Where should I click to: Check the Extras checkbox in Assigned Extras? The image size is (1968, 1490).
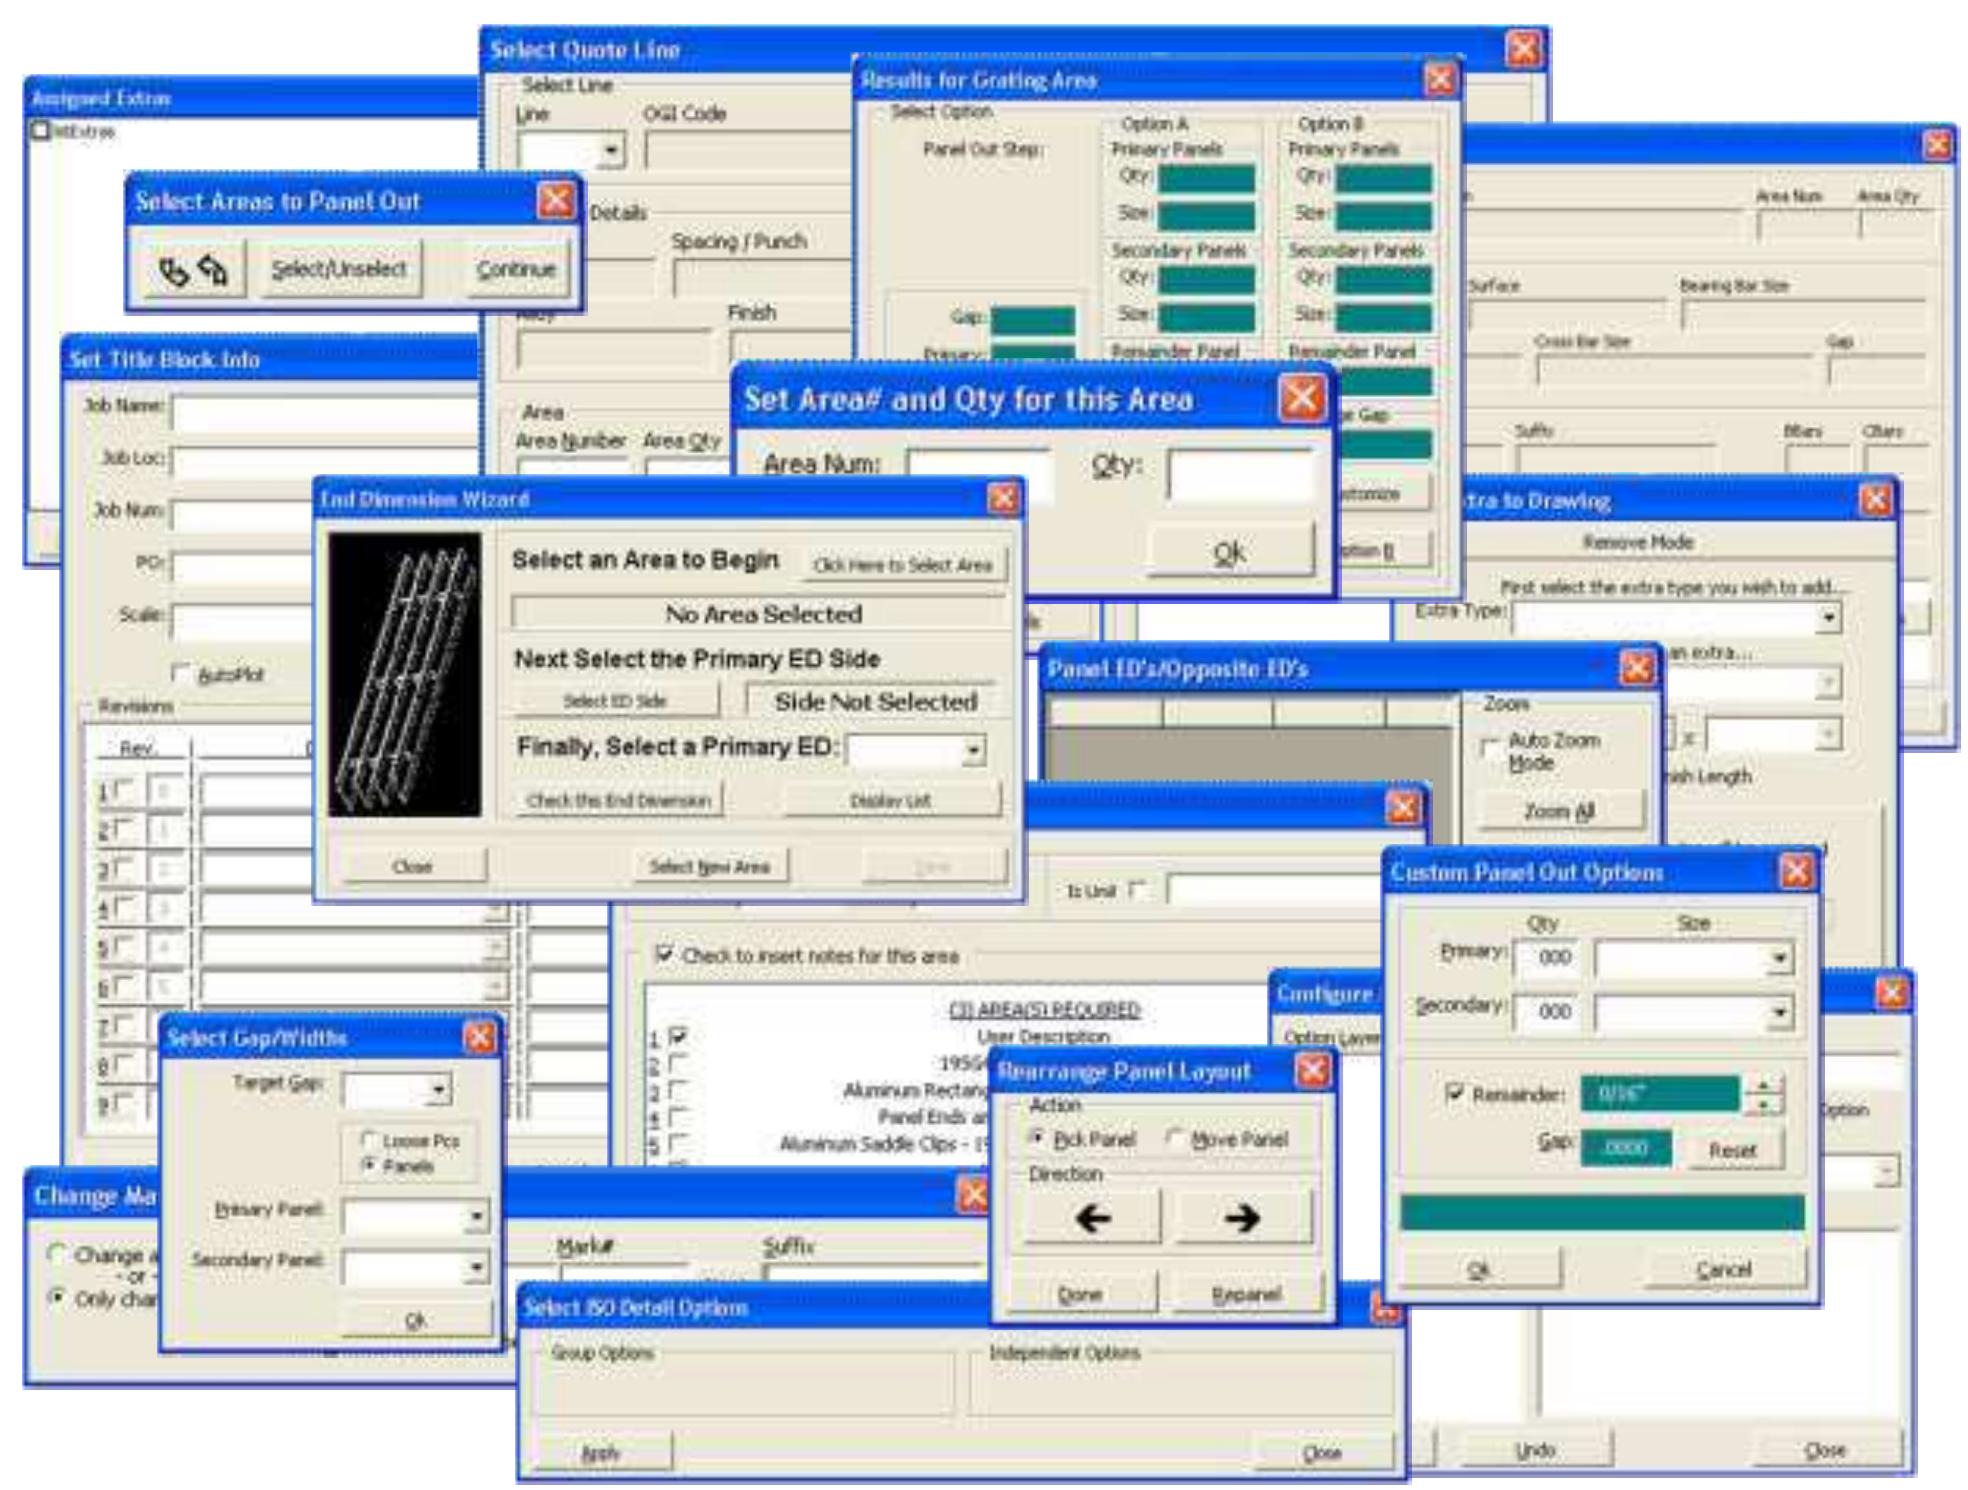click(40, 131)
